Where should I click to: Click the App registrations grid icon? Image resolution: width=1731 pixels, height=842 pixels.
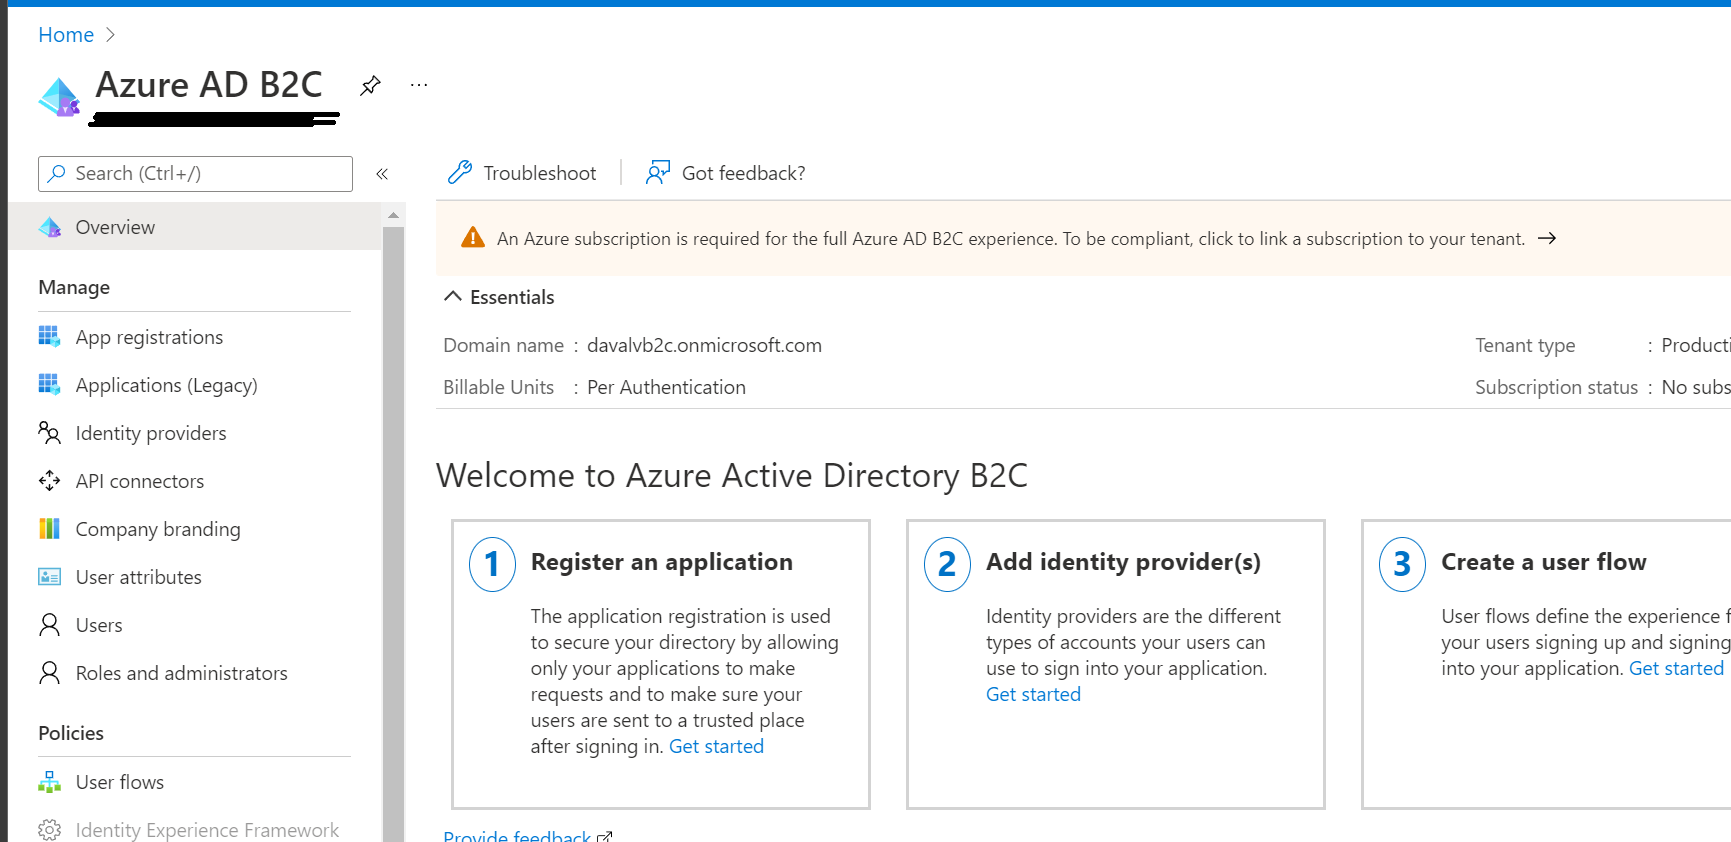pos(49,337)
